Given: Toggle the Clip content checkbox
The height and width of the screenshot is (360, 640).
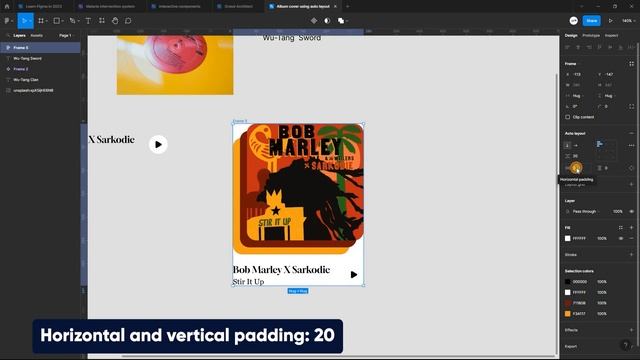Looking at the screenshot, I should click(567, 117).
